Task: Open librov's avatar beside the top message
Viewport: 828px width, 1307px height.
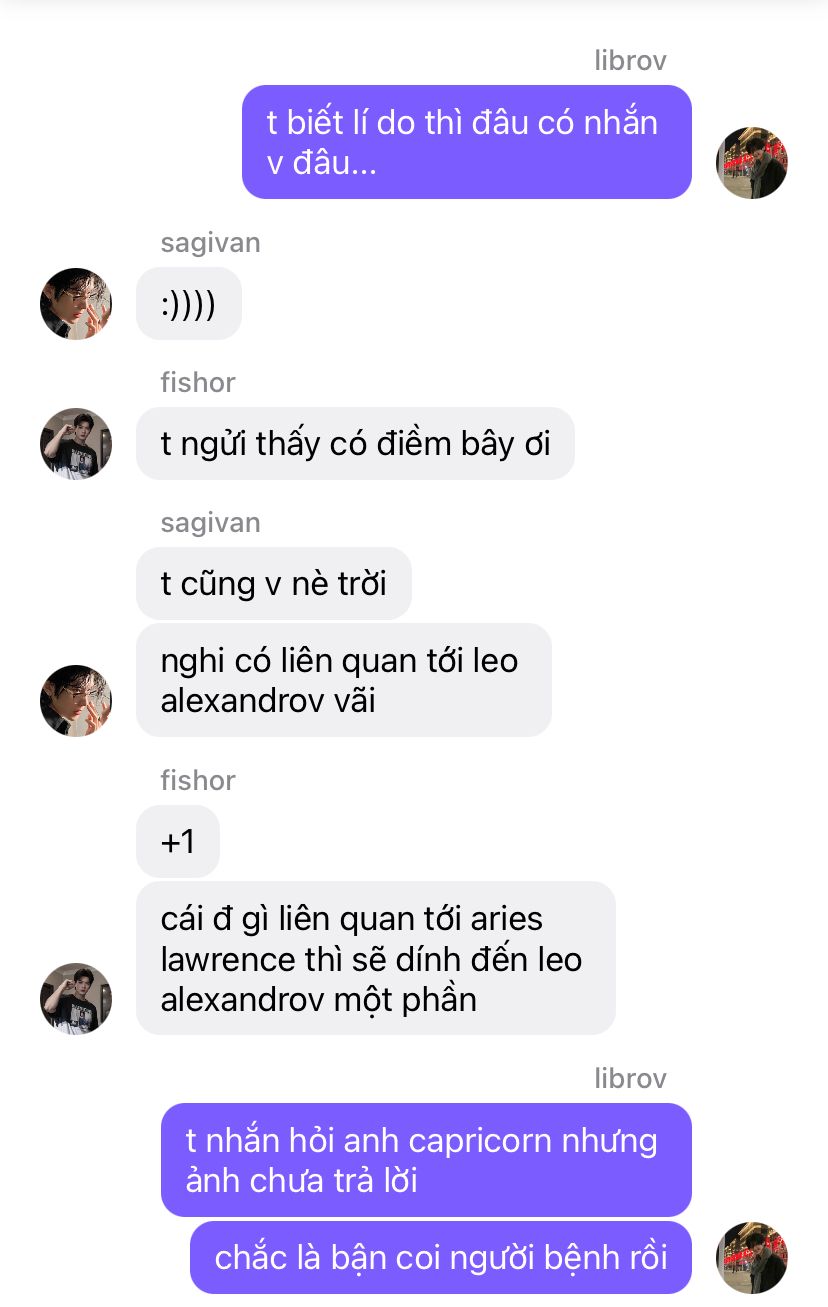Action: pos(752,163)
